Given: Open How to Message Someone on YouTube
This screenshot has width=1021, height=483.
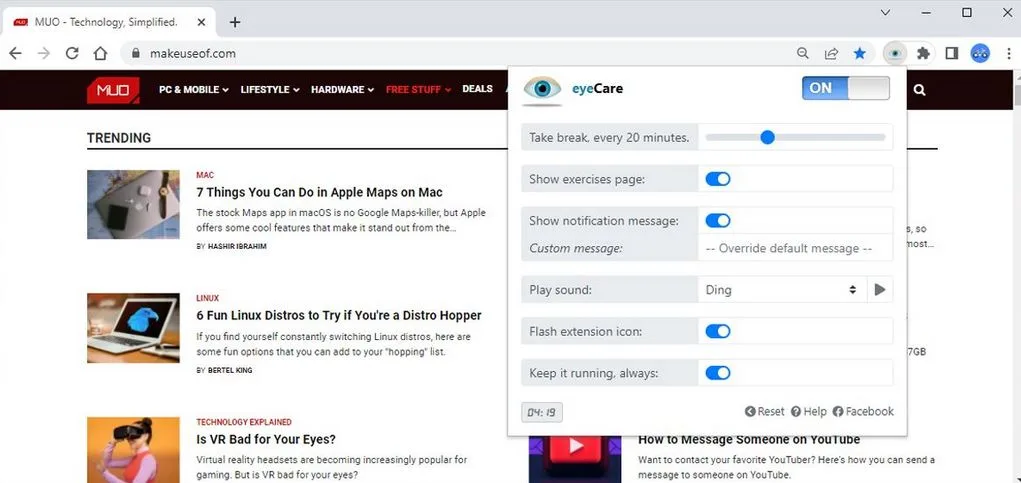Looking at the screenshot, I should tap(749, 439).
